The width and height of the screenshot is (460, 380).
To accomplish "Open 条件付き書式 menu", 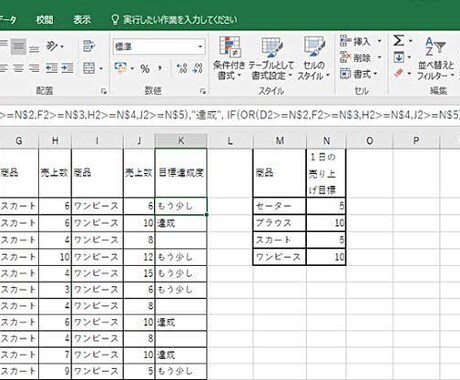I will 229,58.
